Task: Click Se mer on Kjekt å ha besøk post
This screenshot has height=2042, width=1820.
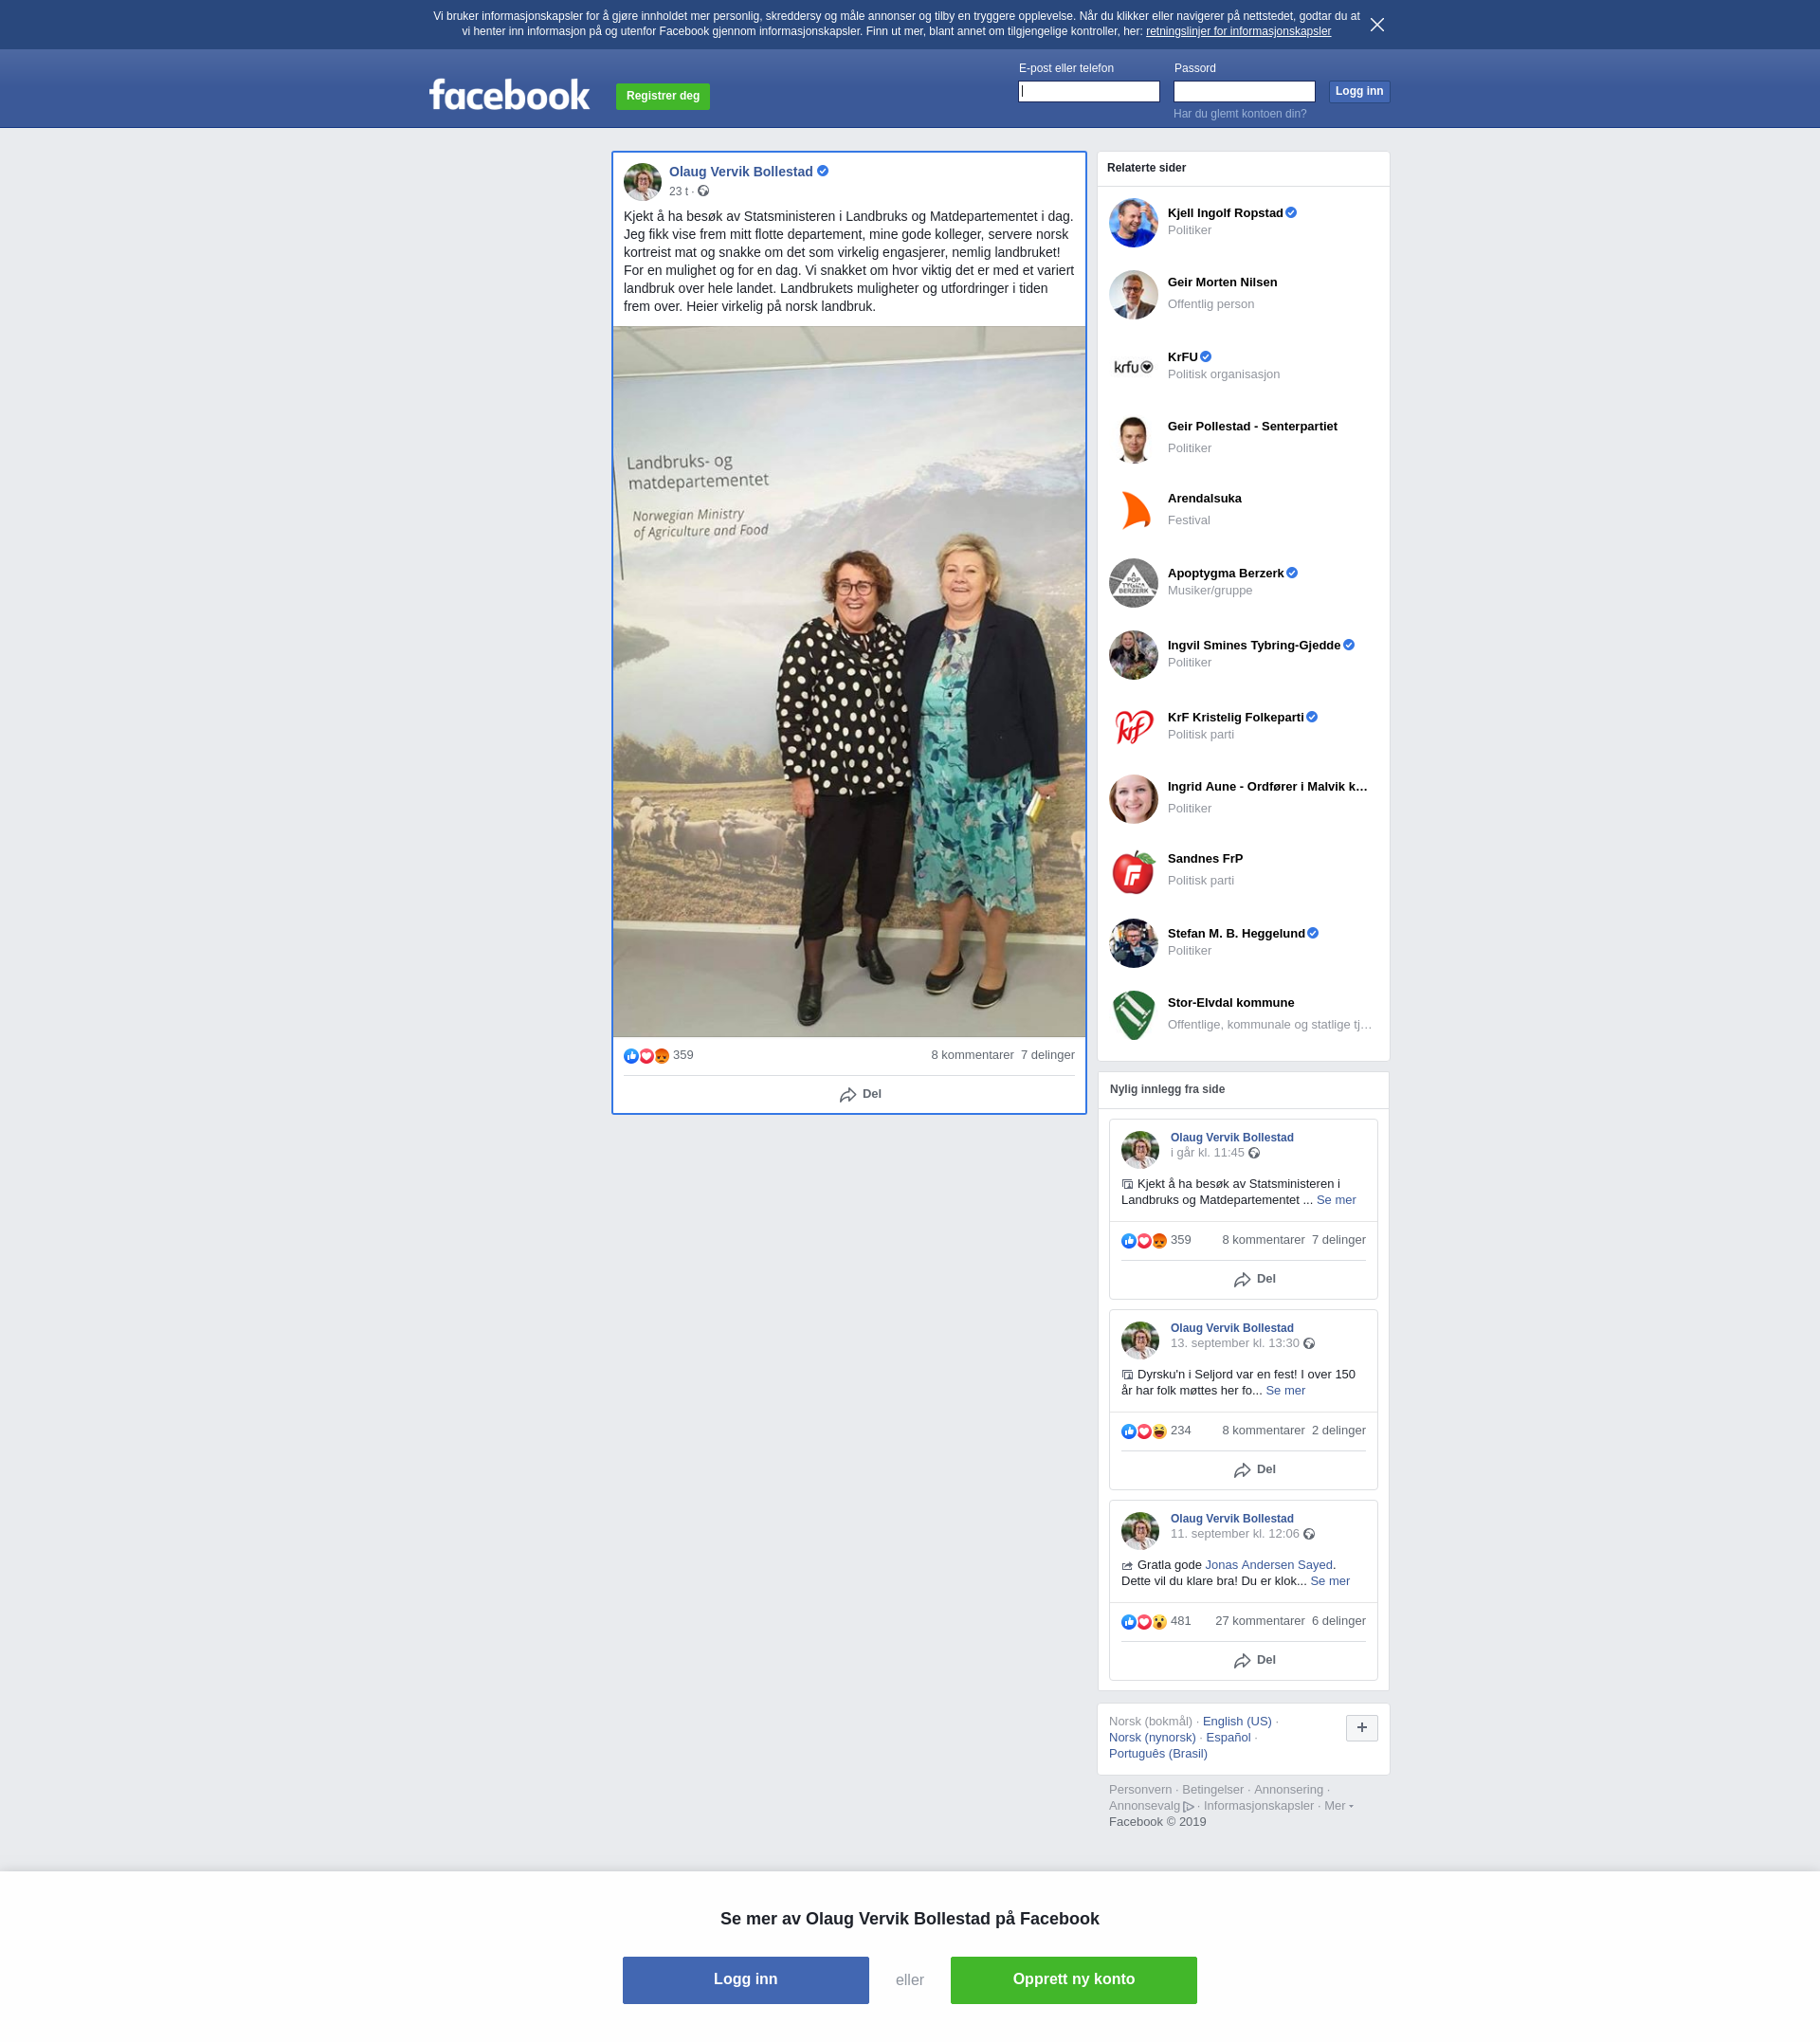Action: 1335,1200
